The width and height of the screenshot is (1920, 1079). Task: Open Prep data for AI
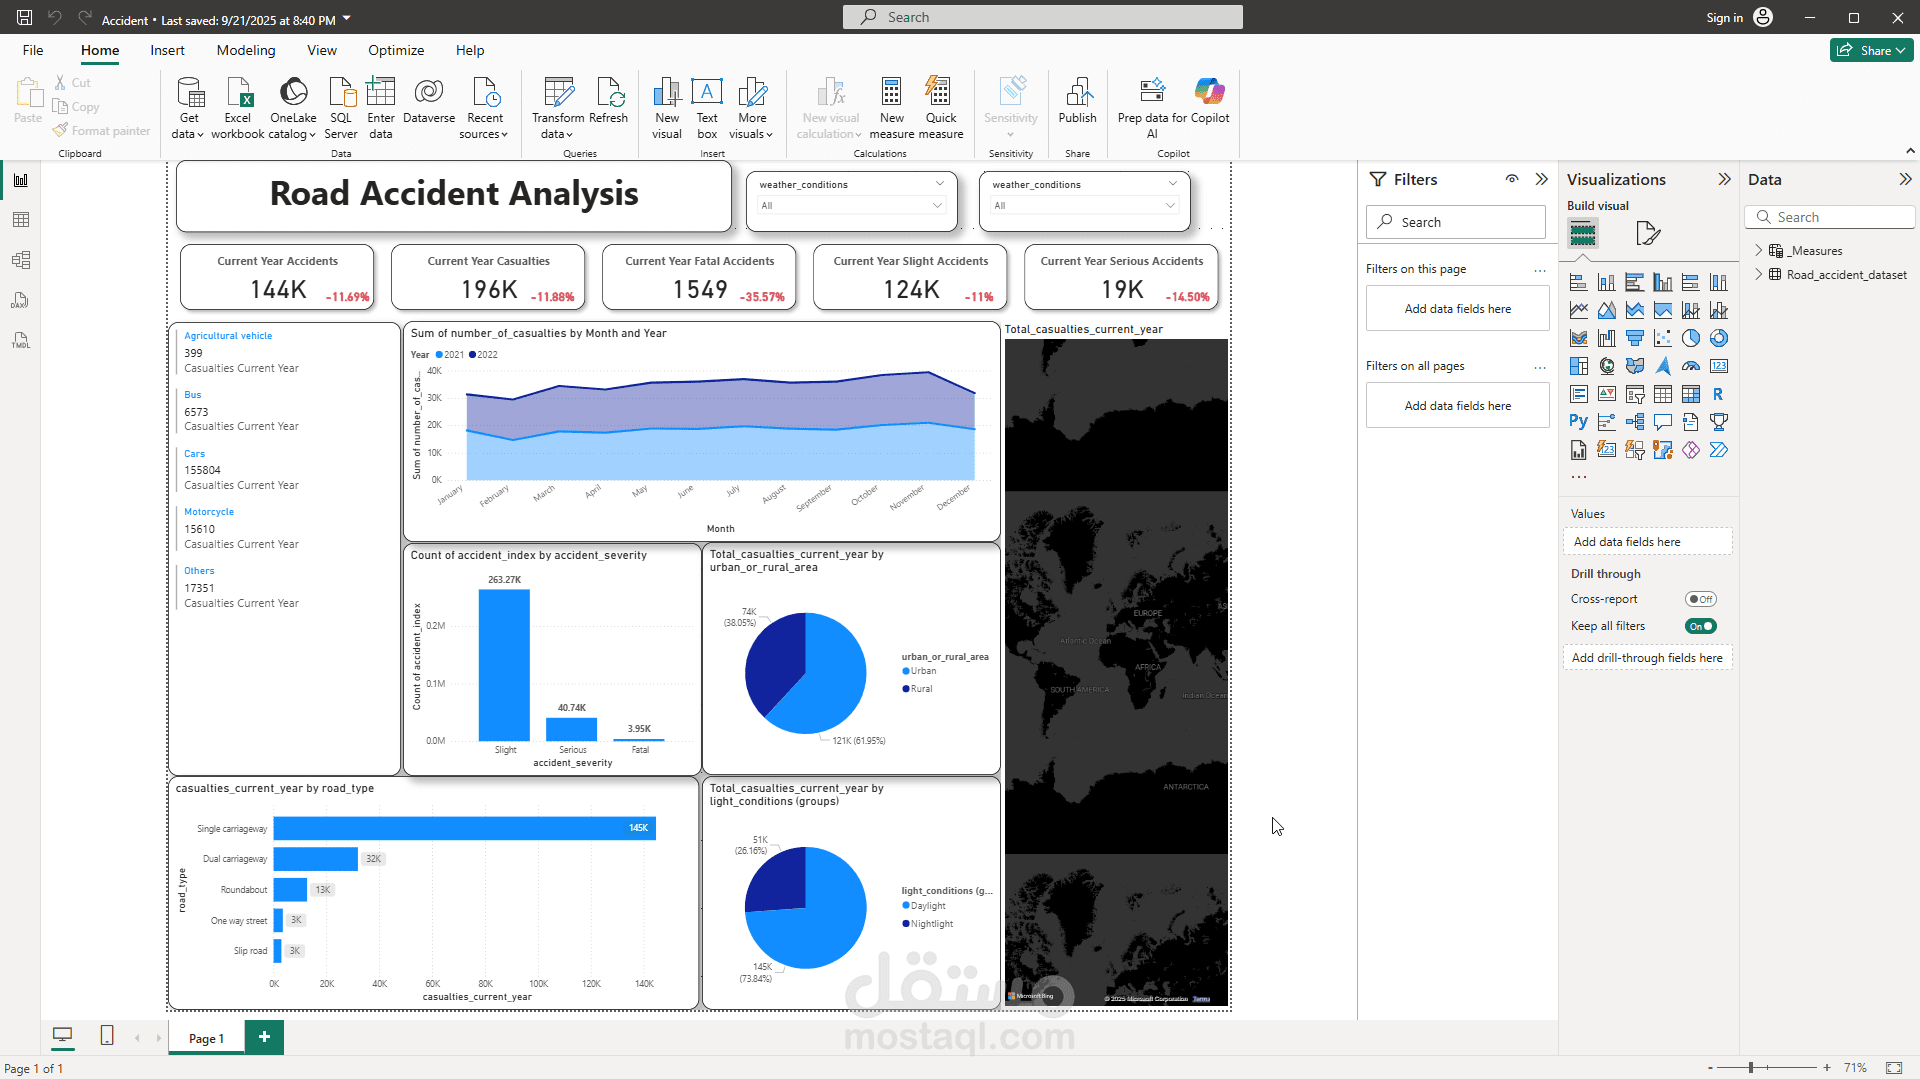(1152, 108)
